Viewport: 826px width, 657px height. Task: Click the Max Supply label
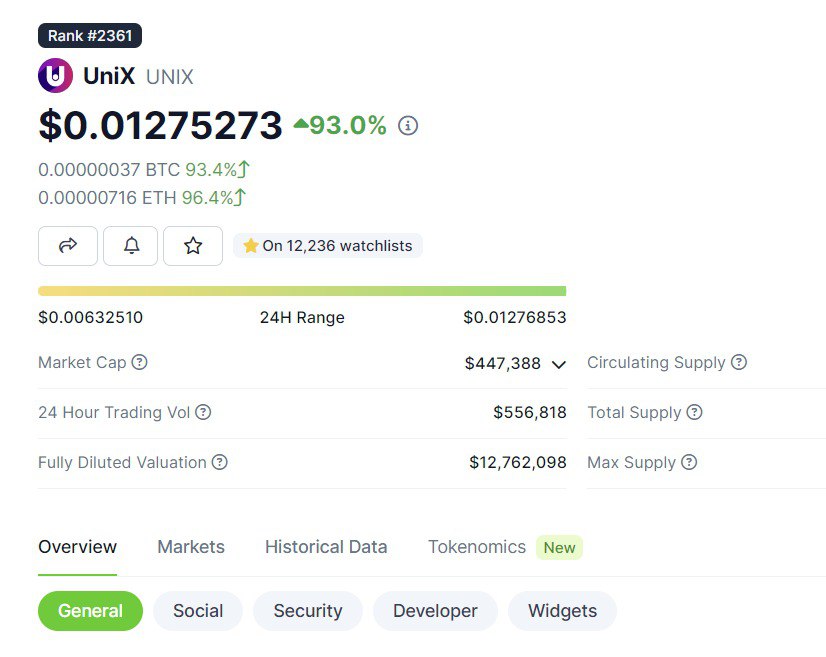[632, 462]
